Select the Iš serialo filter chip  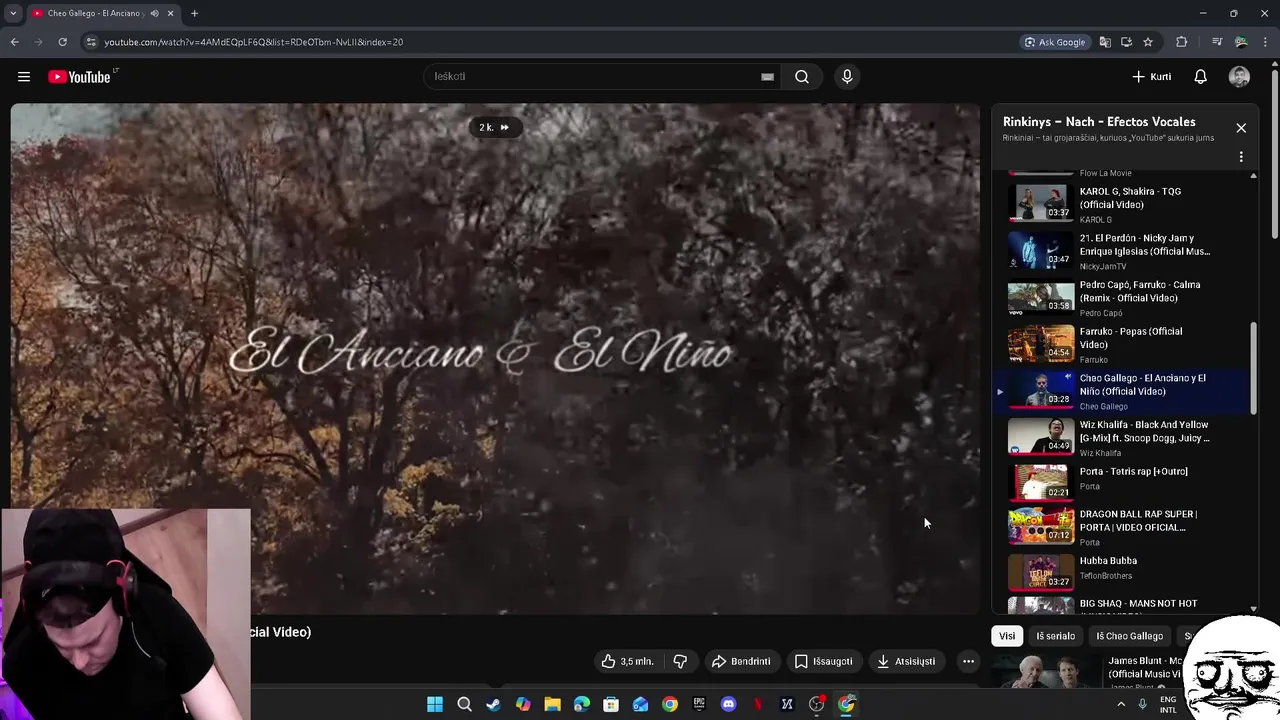[1055, 636]
